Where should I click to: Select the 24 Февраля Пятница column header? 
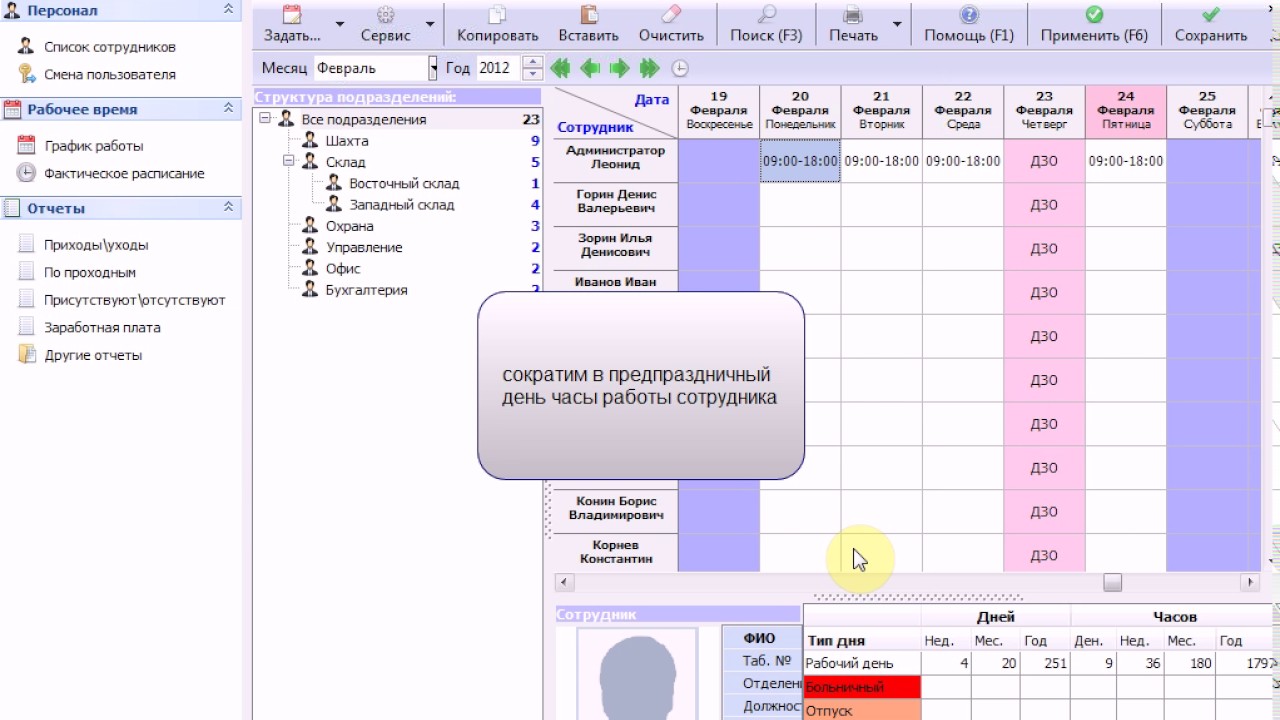click(x=1125, y=111)
